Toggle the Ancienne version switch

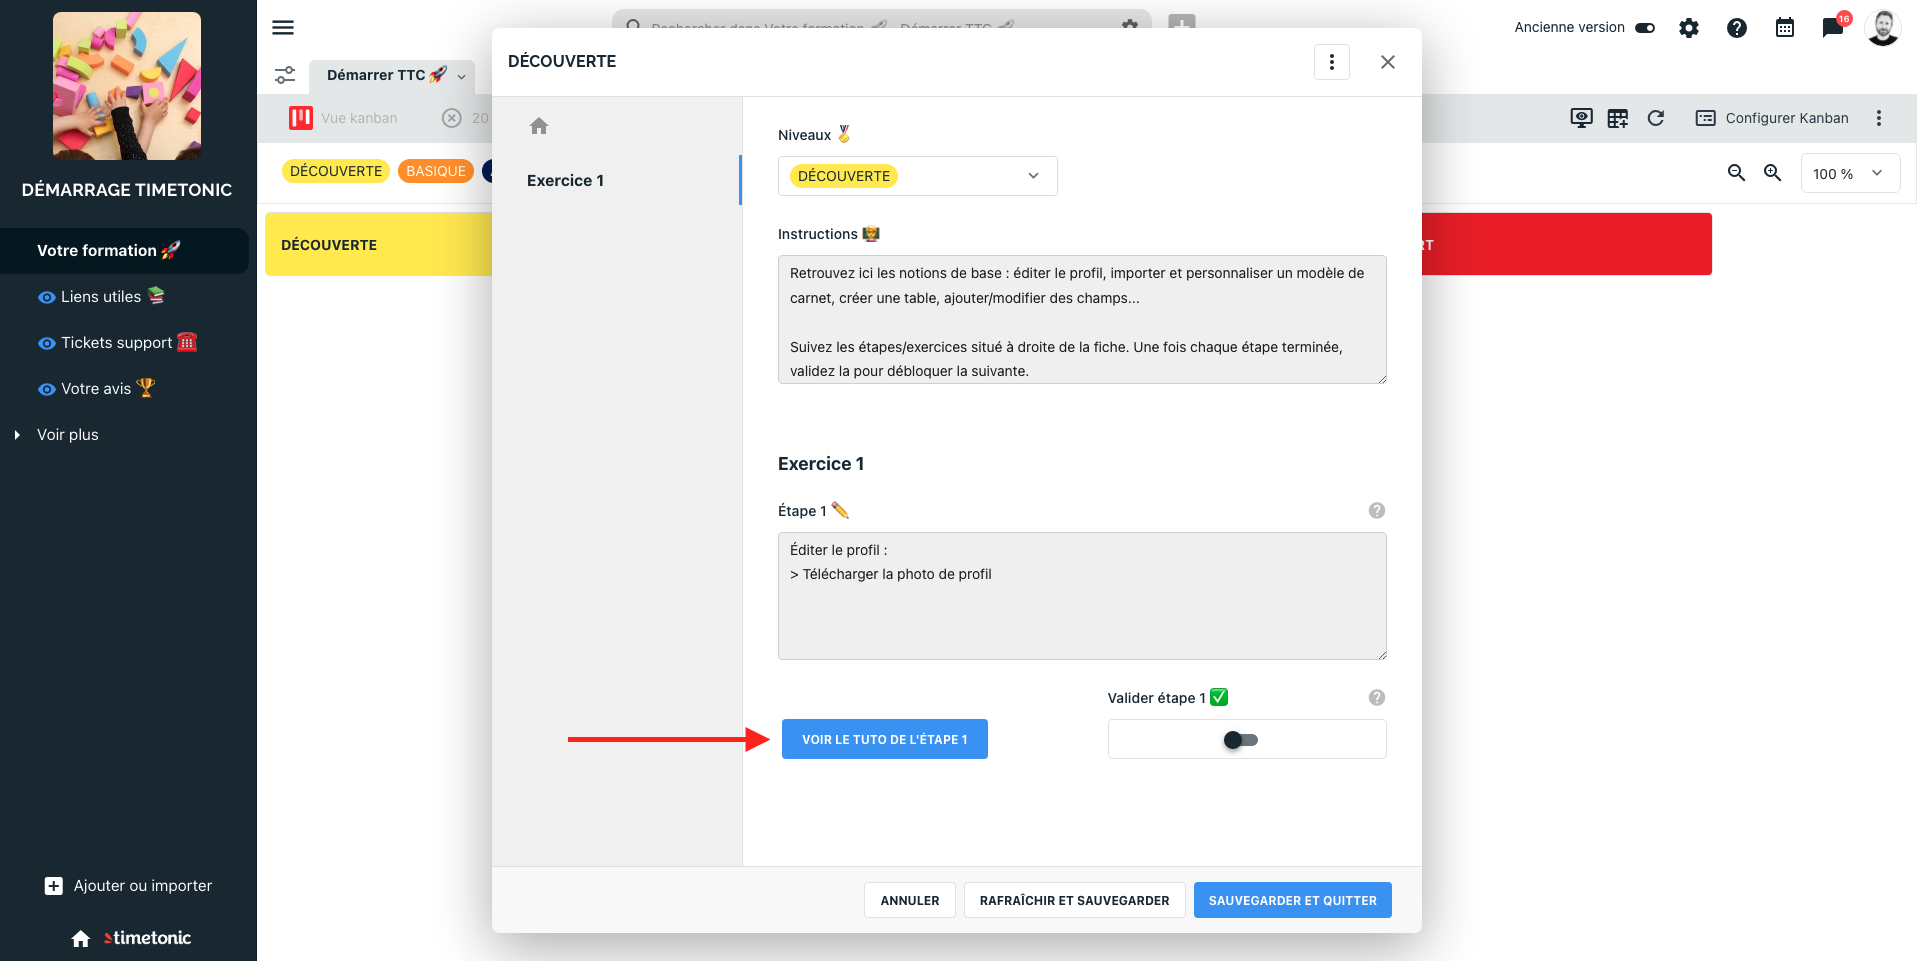1645,28
